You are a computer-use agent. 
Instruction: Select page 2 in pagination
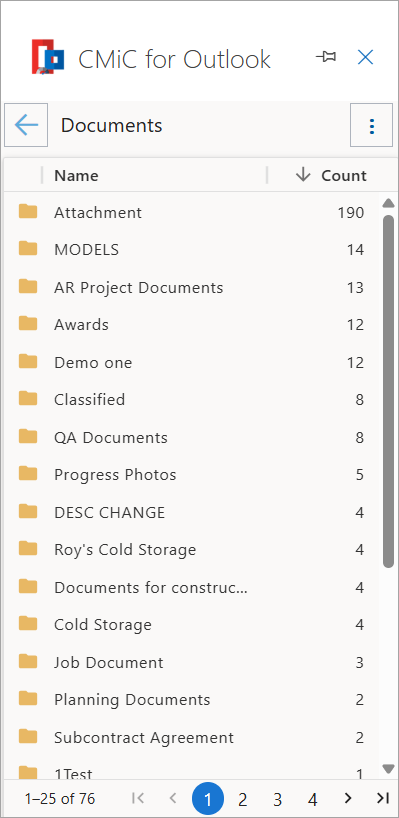243,799
